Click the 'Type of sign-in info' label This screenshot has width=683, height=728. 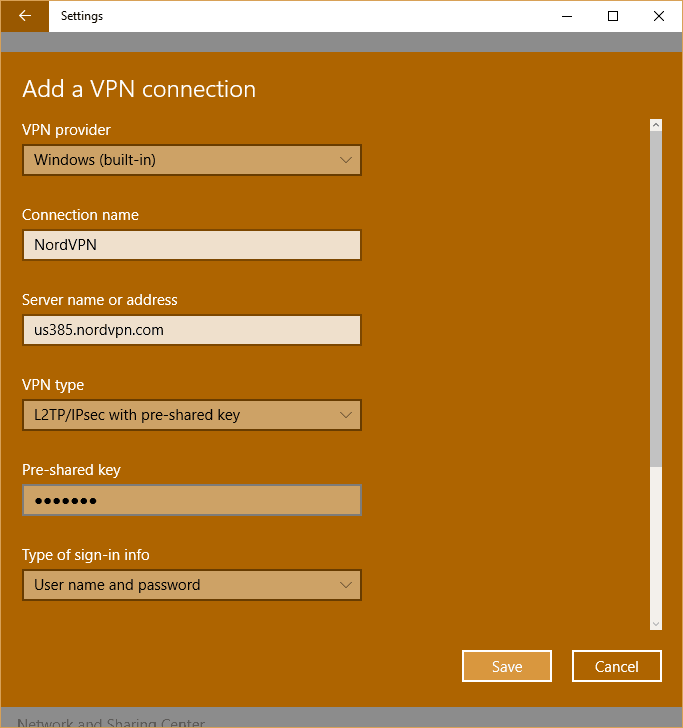coord(86,555)
